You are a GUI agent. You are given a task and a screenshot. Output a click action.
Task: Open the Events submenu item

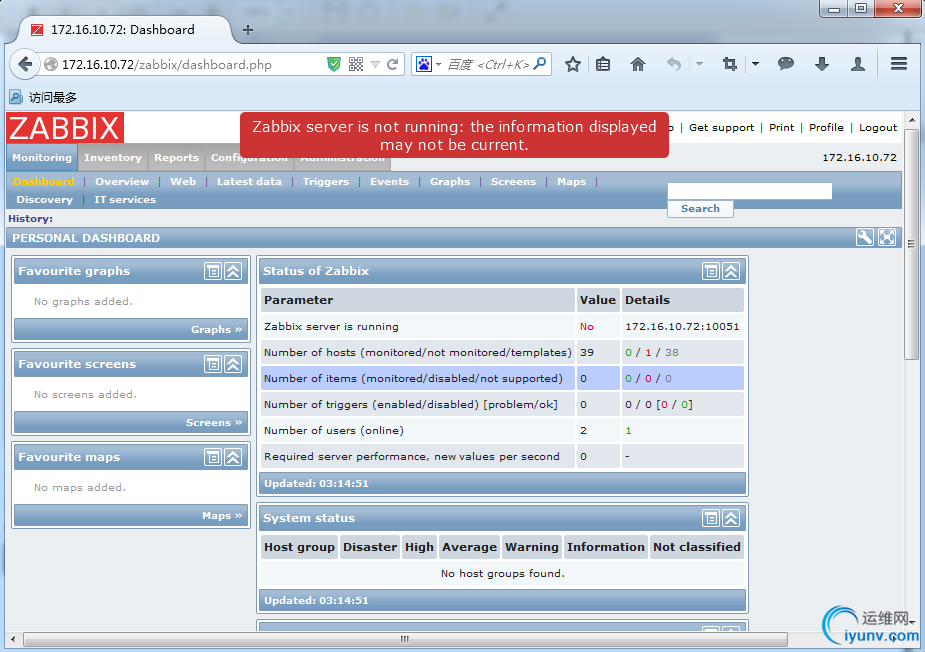click(x=389, y=182)
